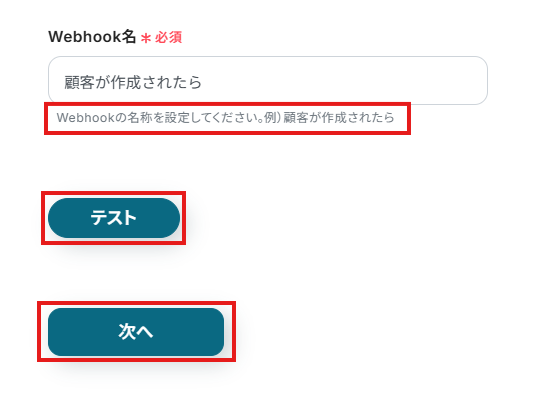
Task: Click the Webhook名 field label
Action: tap(92, 36)
